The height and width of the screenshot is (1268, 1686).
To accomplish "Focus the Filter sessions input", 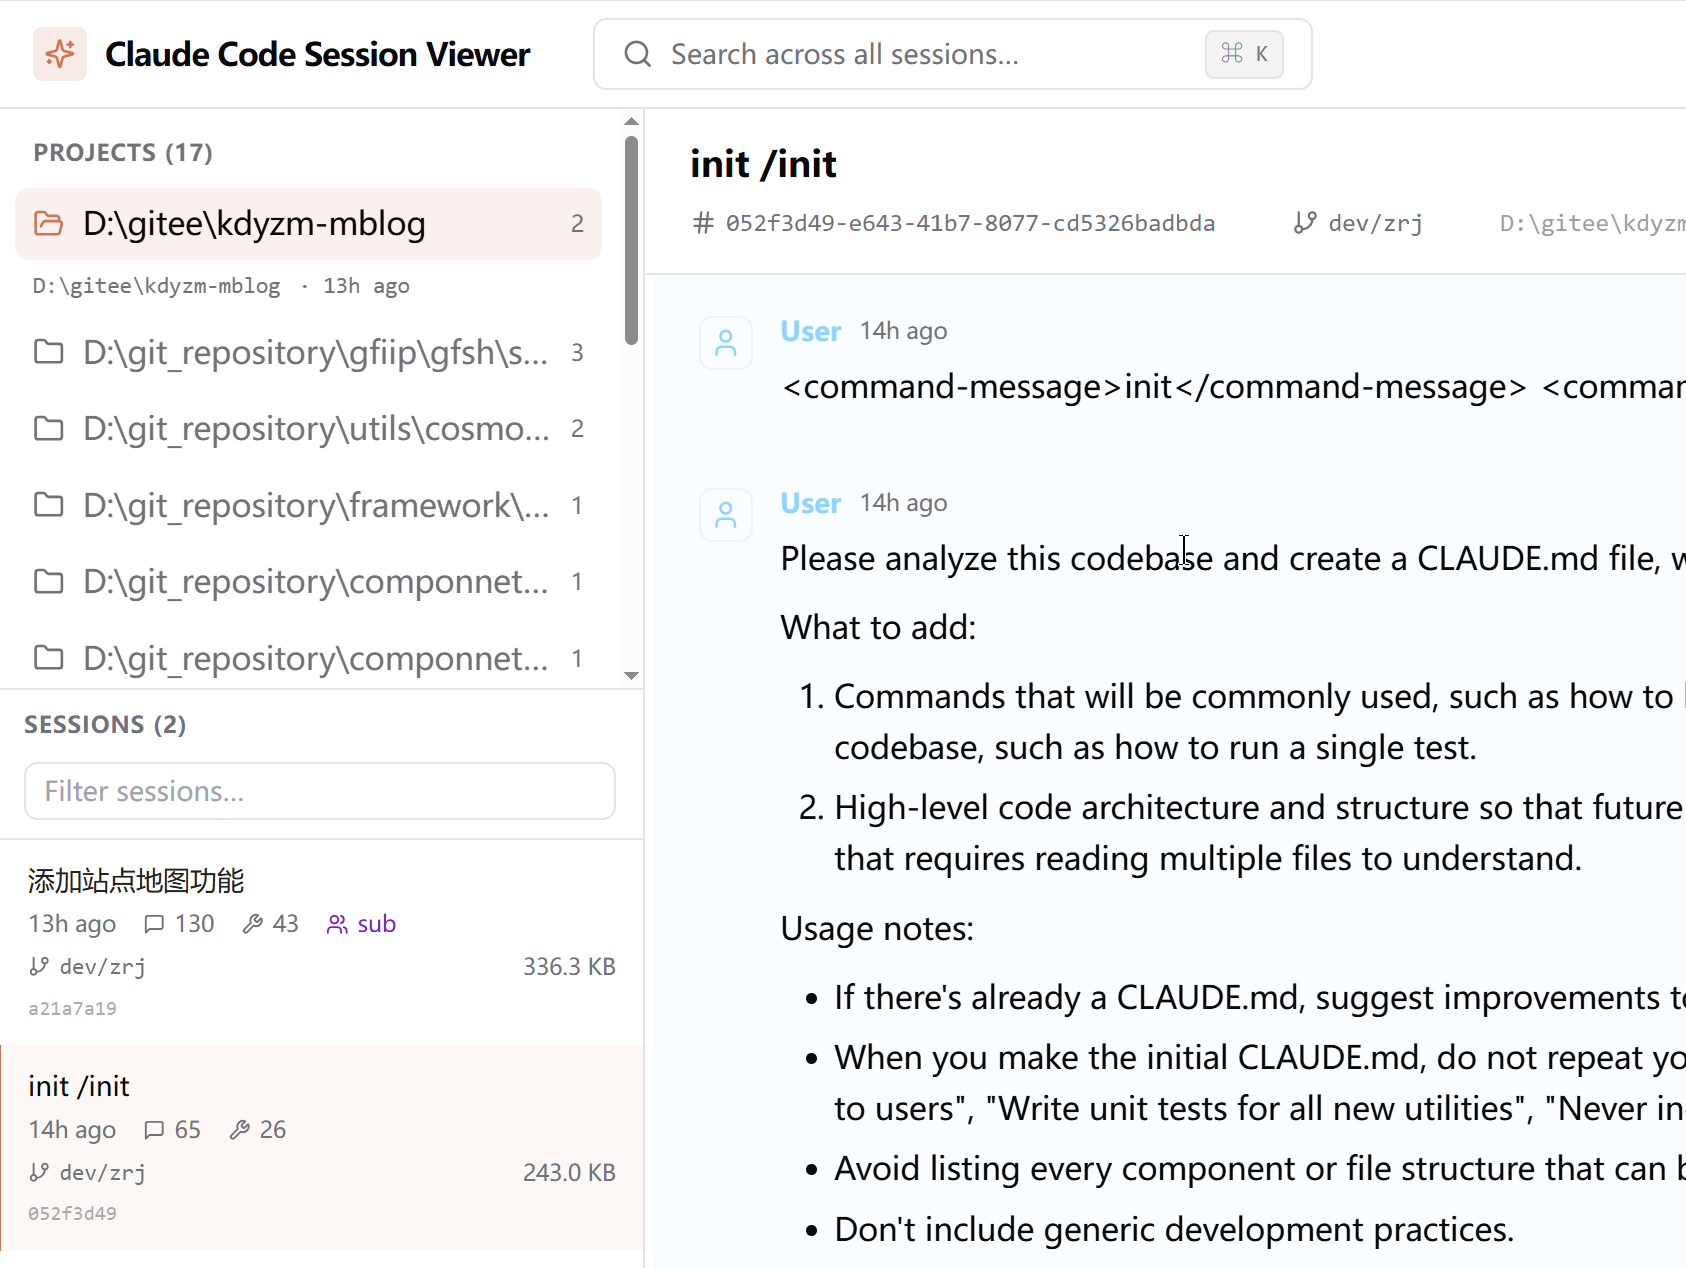I will [320, 791].
